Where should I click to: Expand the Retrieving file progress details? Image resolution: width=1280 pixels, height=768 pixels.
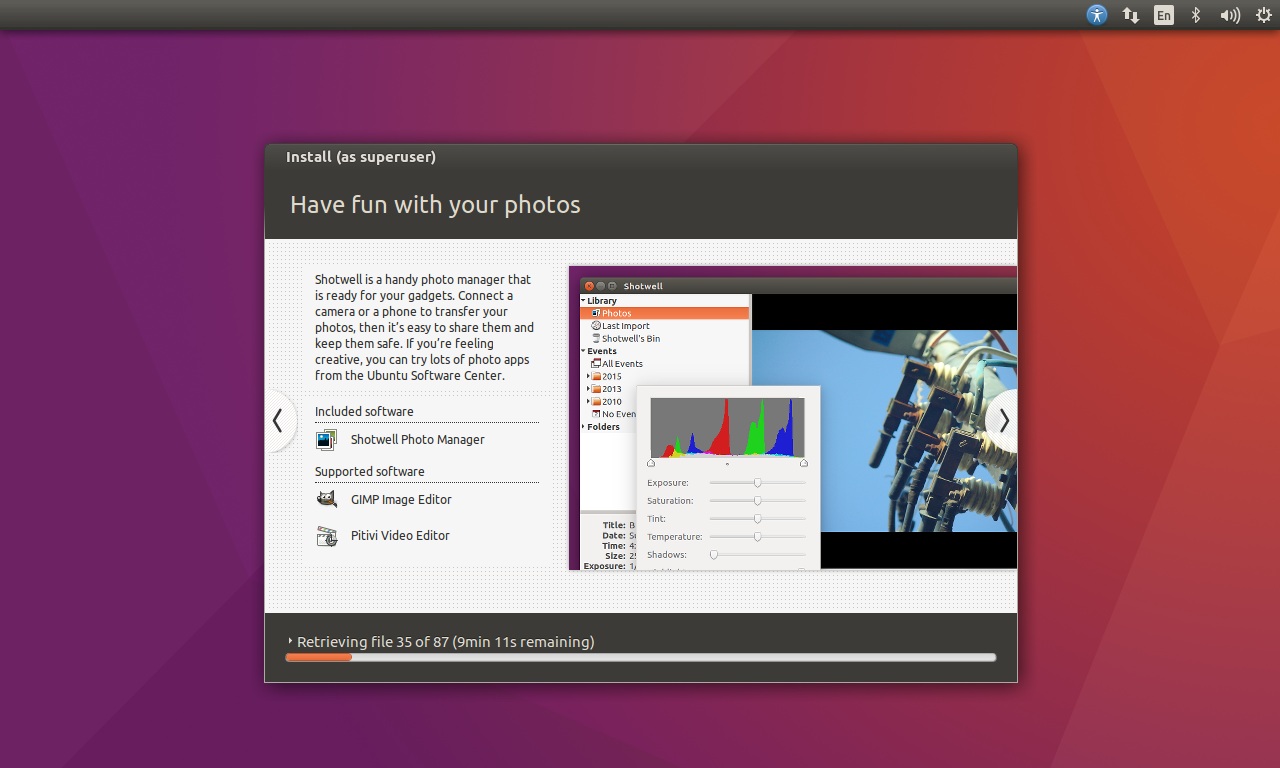click(291, 642)
